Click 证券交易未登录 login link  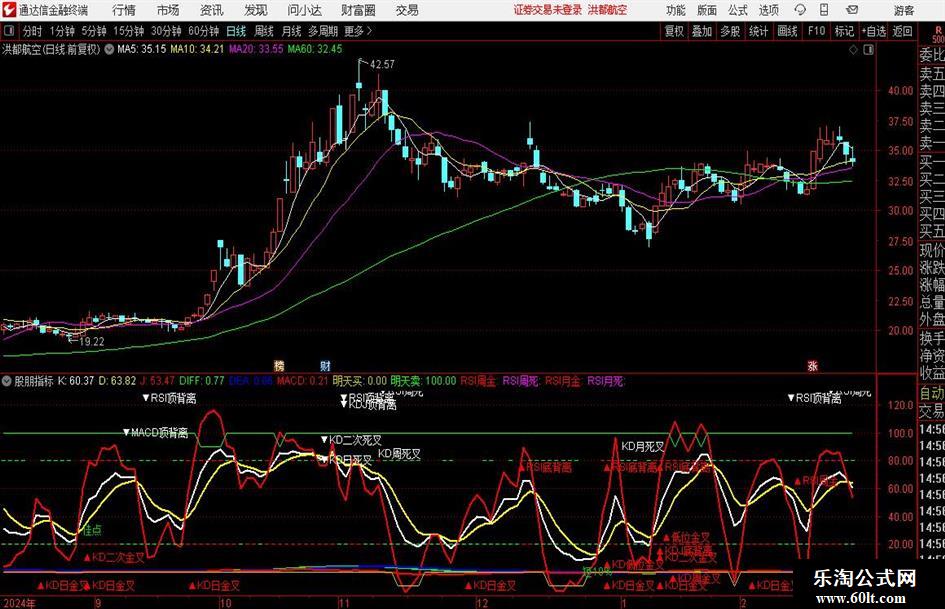[548, 10]
